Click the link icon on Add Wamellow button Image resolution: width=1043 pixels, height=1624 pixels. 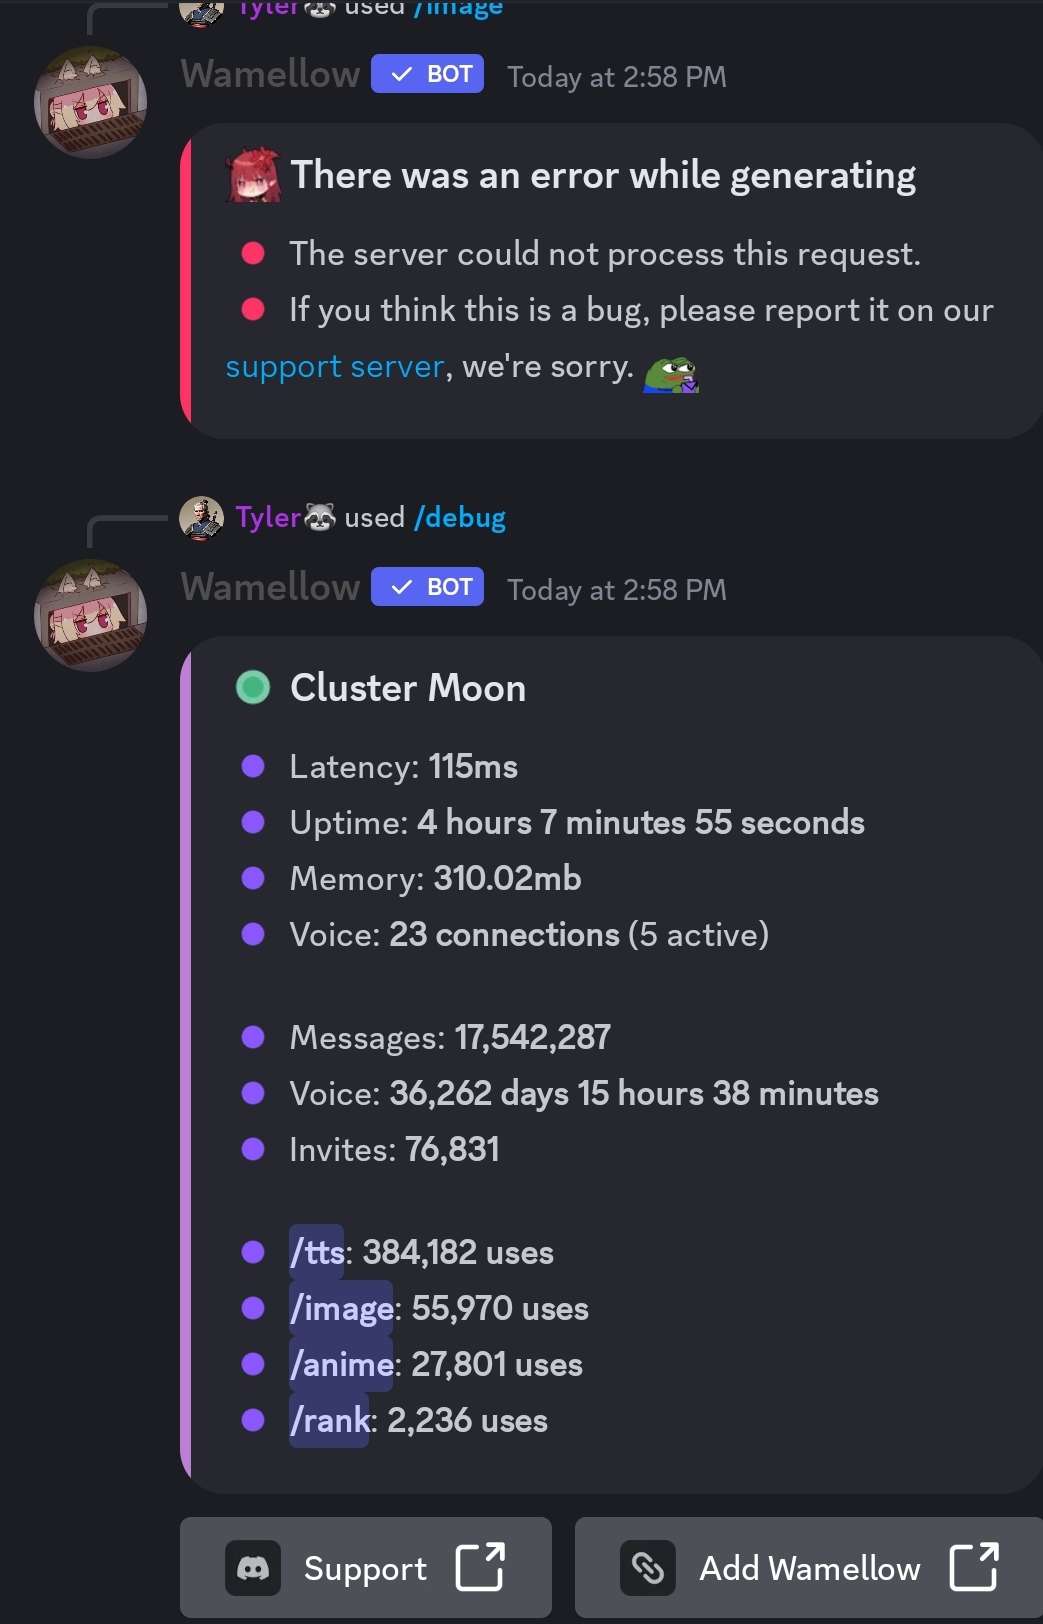tap(648, 1568)
